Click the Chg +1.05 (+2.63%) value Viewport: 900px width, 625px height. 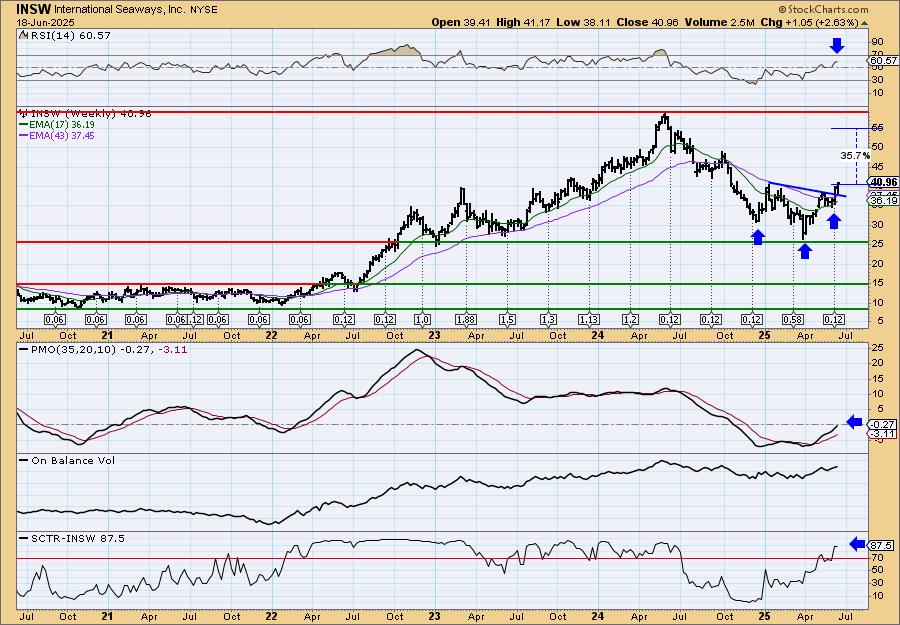click(x=809, y=22)
